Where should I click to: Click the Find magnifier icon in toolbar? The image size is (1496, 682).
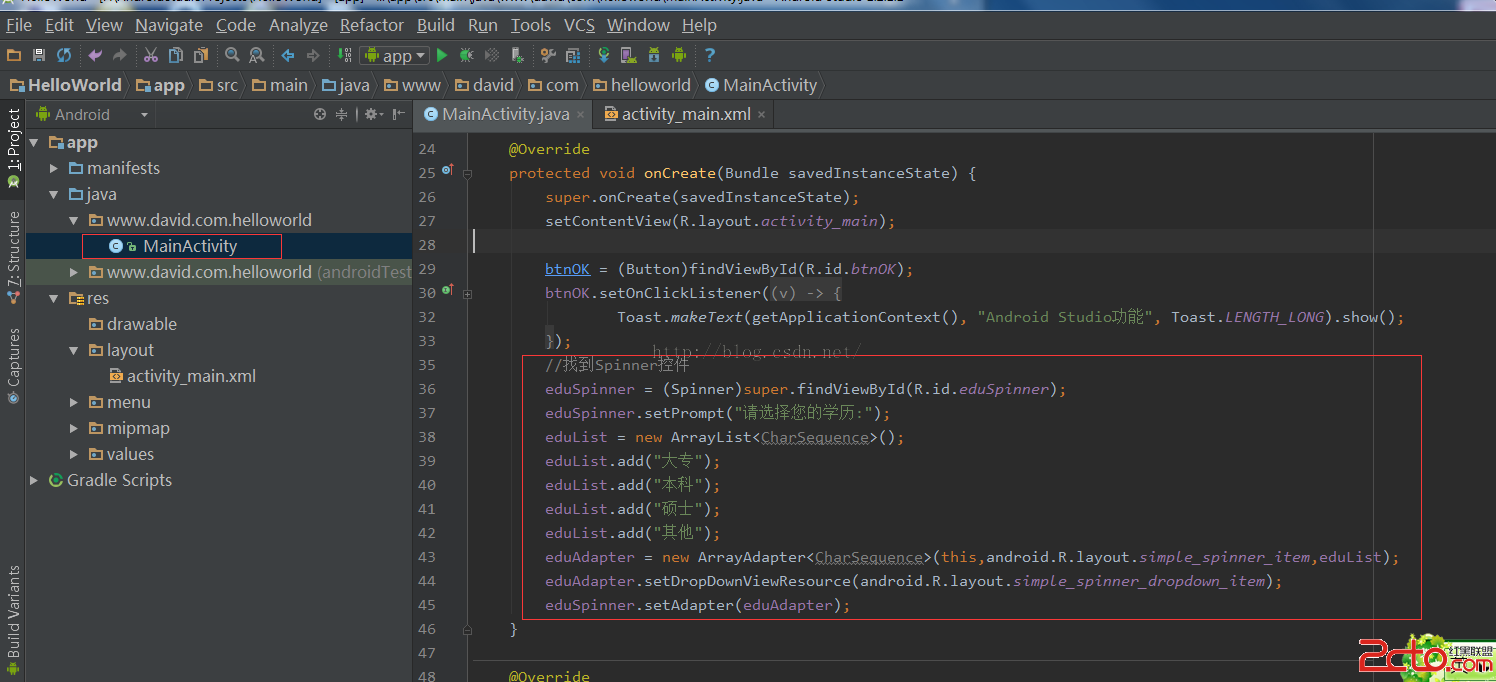pos(232,56)
